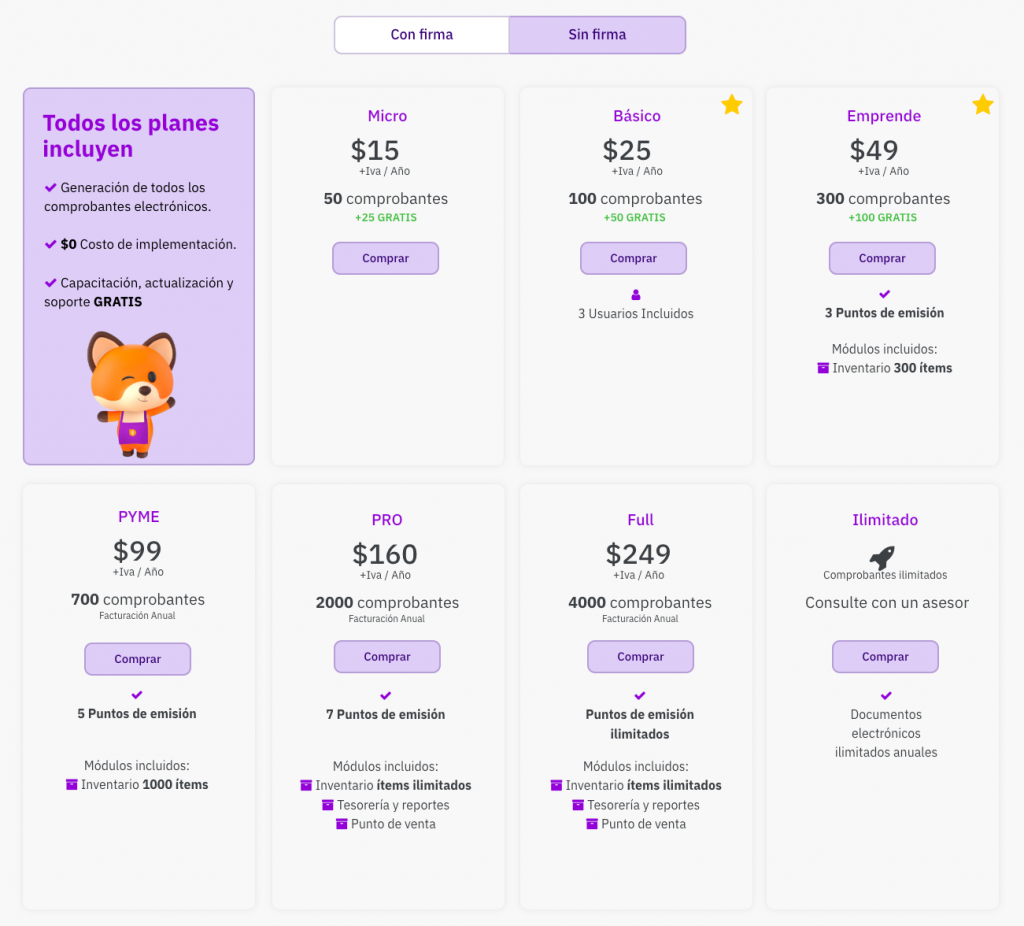Click the Todos los planes incluyen heading
Viewport: 1024px width, 926px height.
pos(130,136)
